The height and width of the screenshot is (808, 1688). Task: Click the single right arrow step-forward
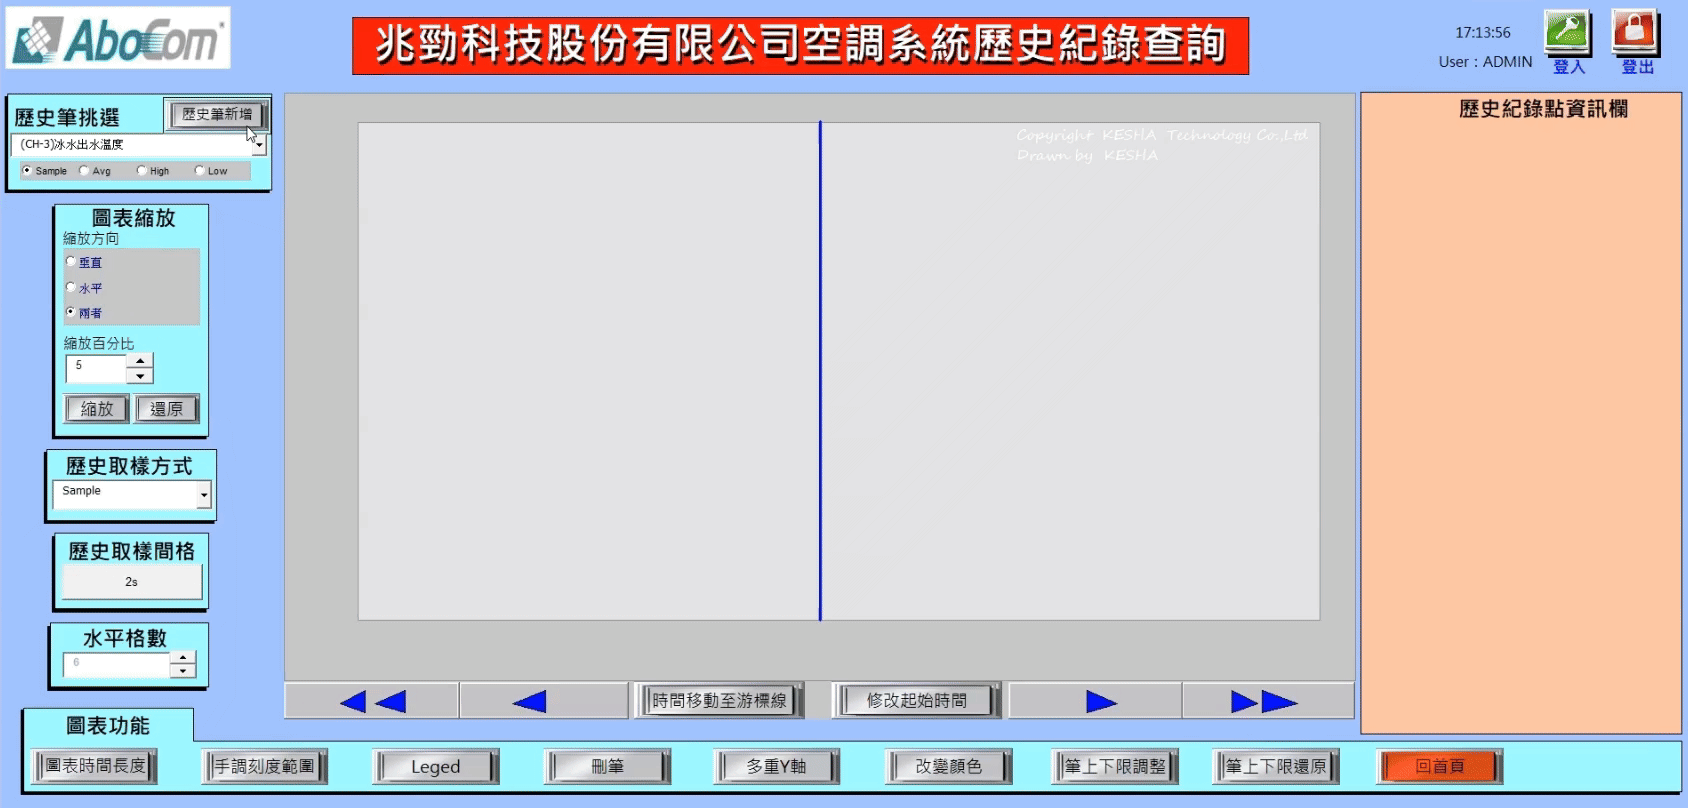tap(1100, 701)
